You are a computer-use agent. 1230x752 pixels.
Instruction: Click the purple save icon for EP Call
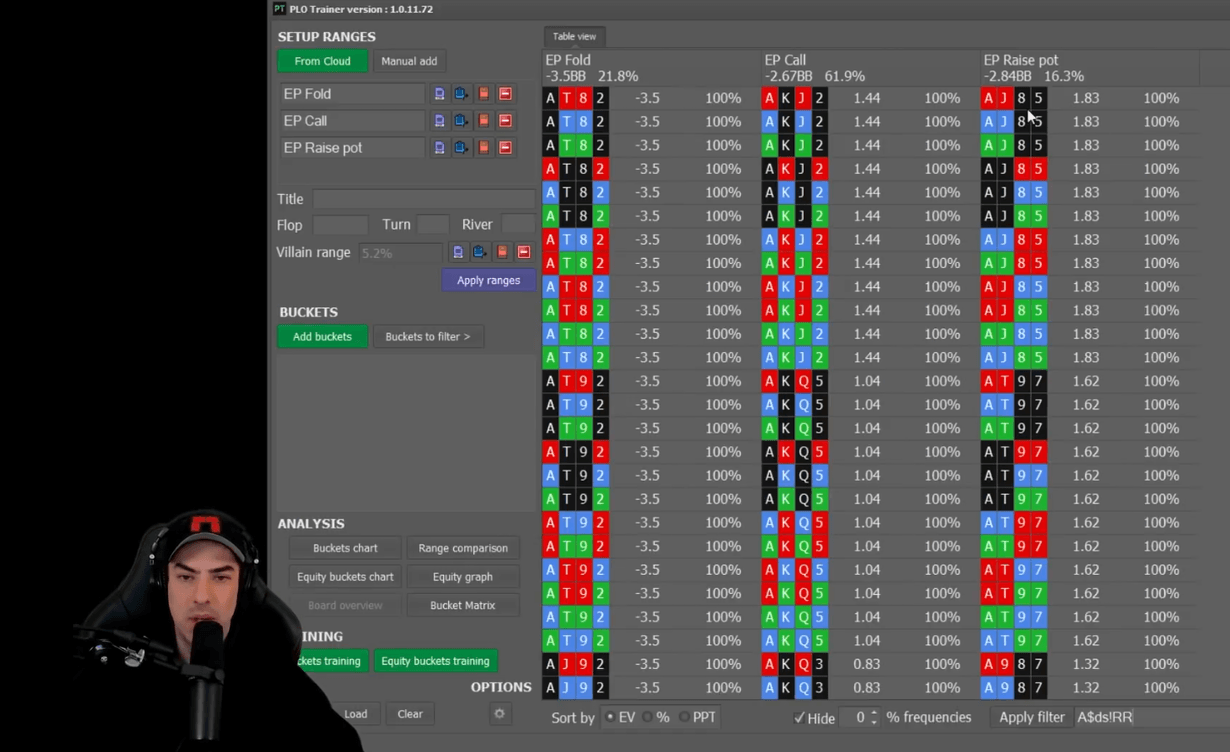(439, 121)
